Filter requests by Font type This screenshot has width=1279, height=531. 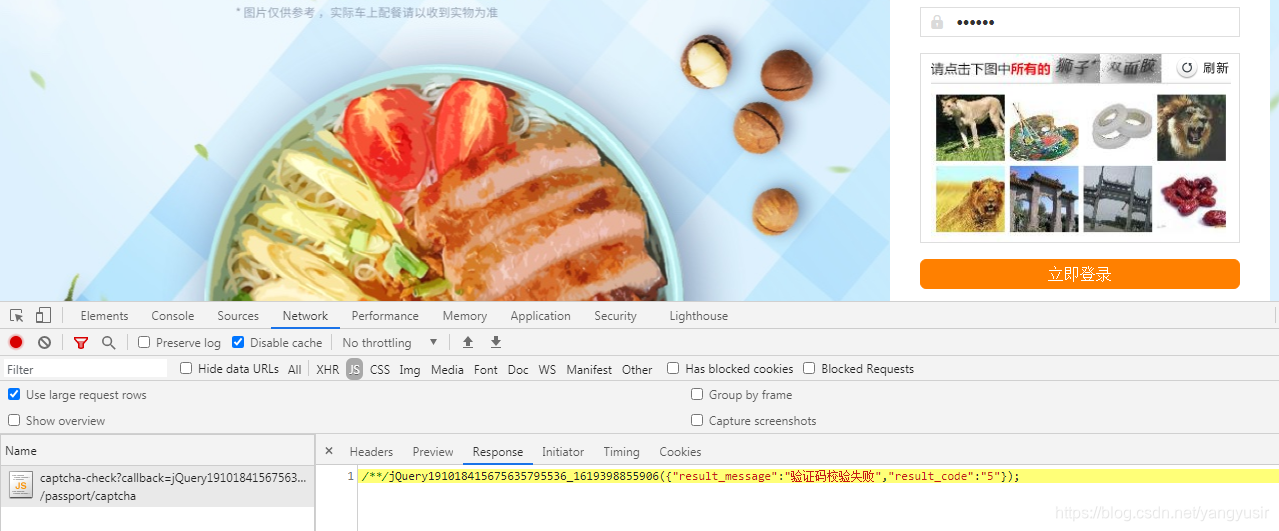pos(486,369)
